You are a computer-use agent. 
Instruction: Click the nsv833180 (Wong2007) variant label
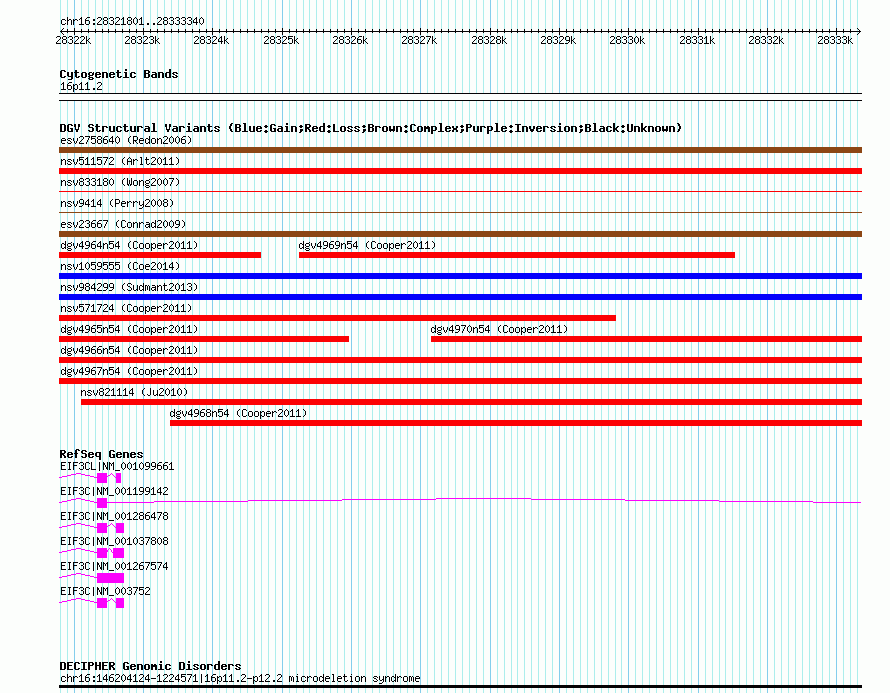[120, 182]
